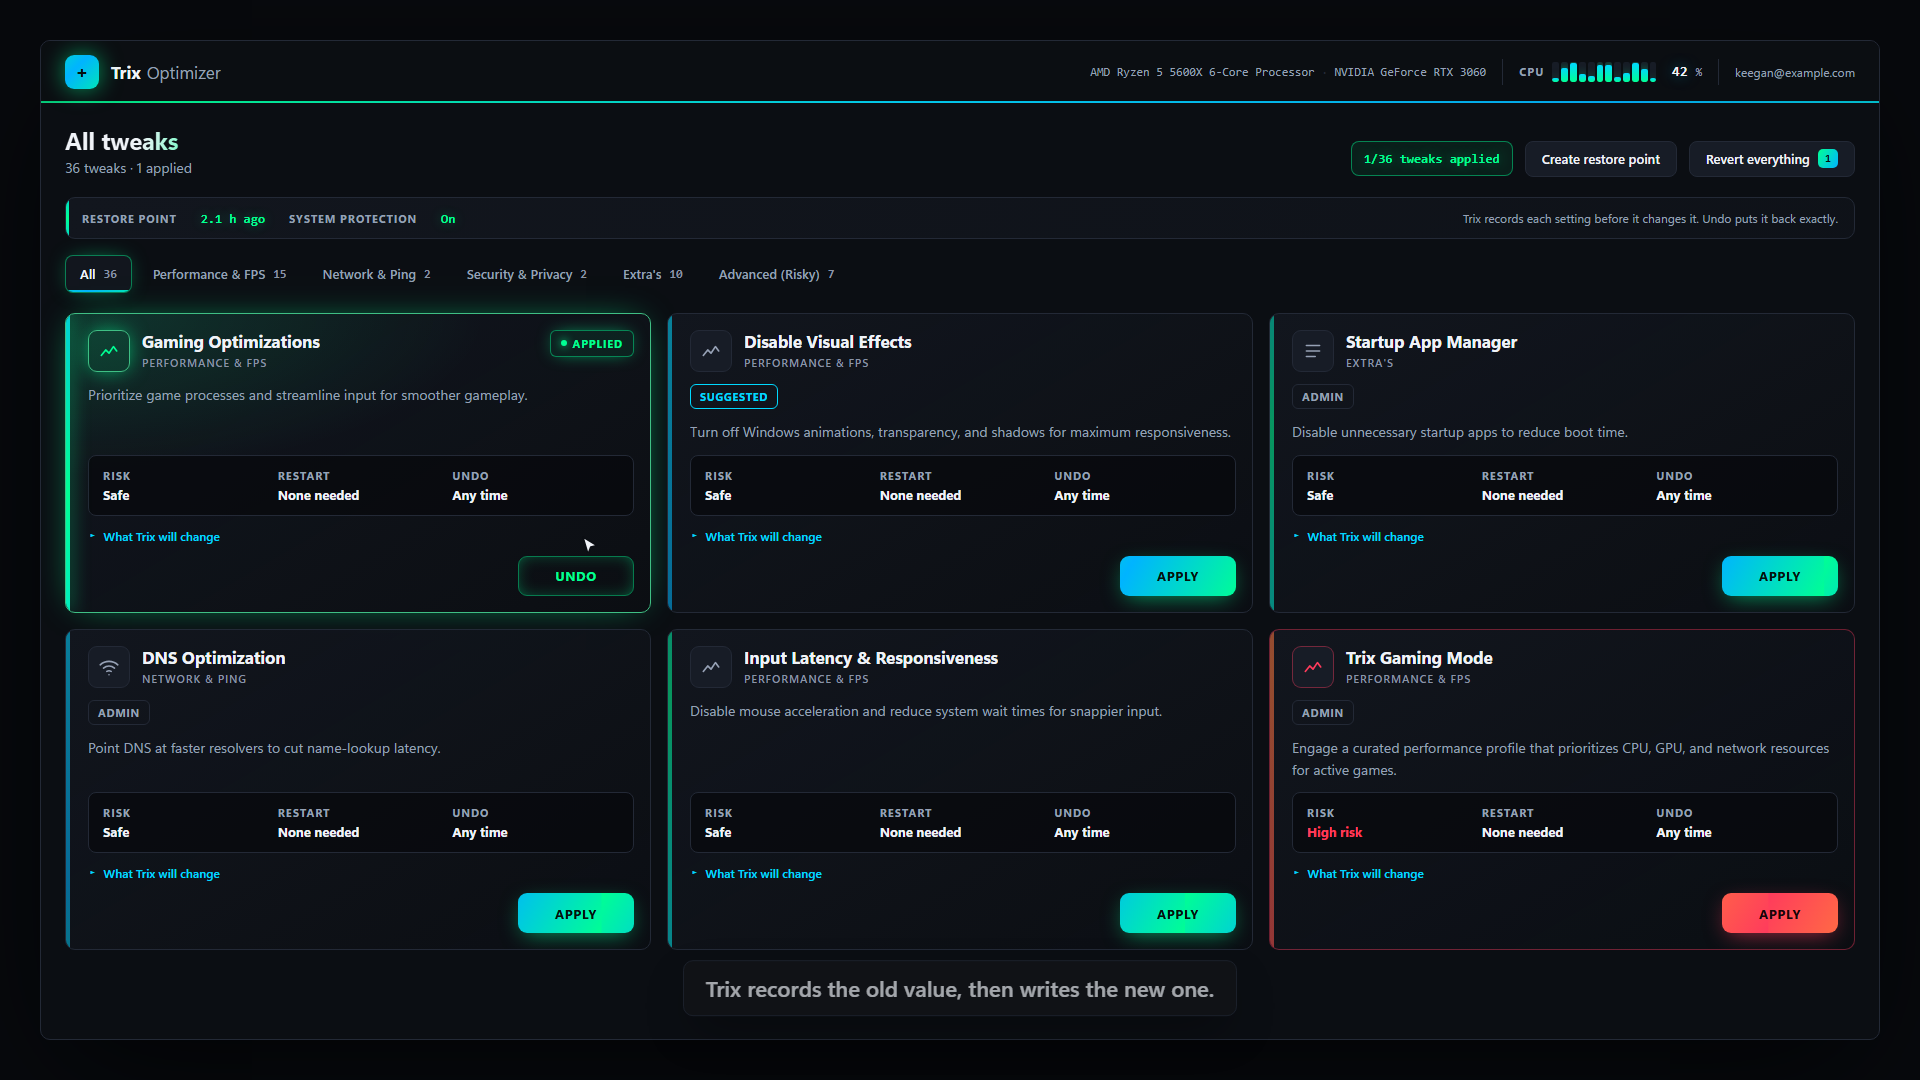The height and width of the screenshot is (1080, 1920).
Task: Click ADMIN badge on Startup App Manager
Action: (1322, 397)
